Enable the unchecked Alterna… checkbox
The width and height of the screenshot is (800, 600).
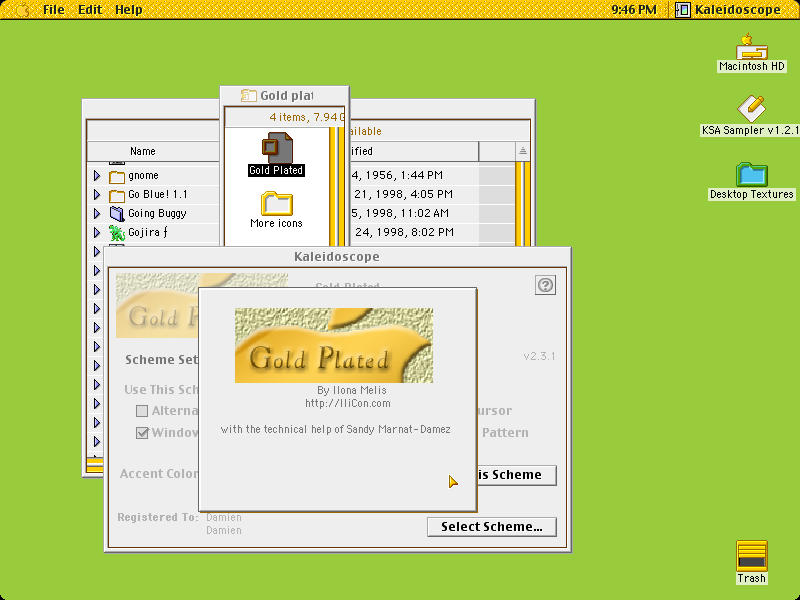tap(142, 411)
